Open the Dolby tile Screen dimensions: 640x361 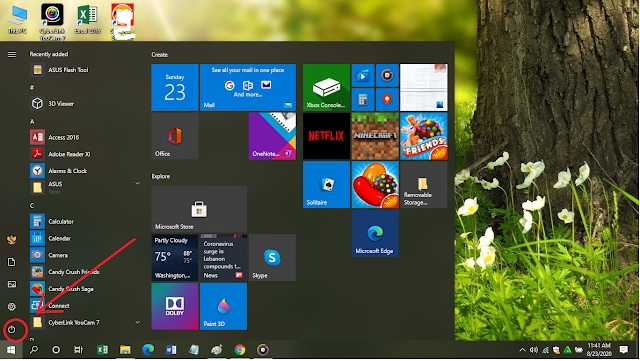coord(175,306)
